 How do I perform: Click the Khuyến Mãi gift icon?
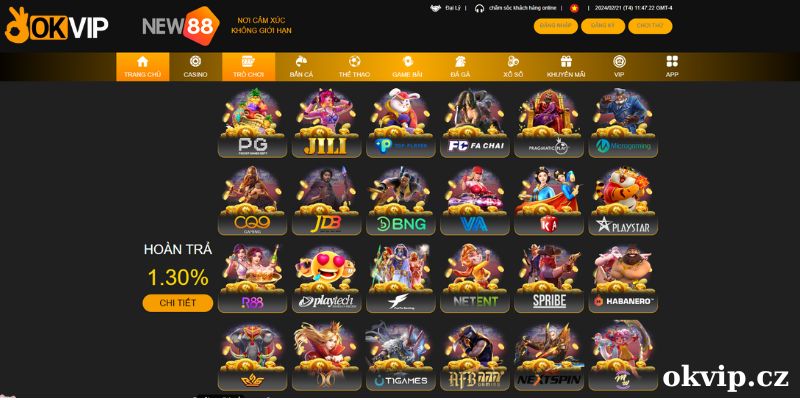coord(566,62)
